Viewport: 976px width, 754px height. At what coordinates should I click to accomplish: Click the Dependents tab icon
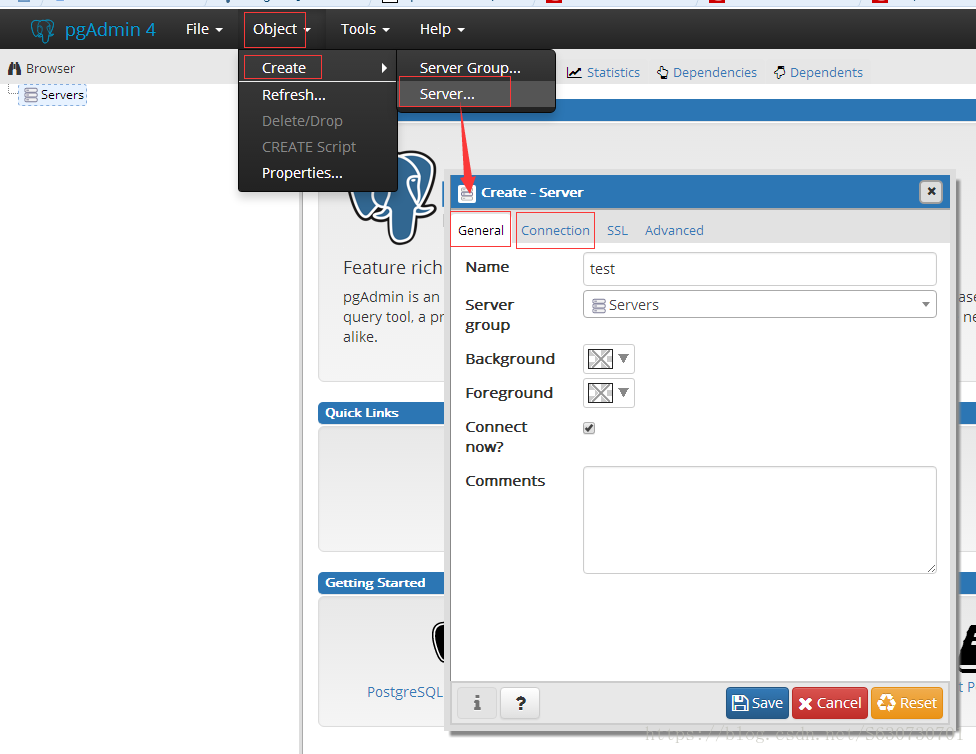779,73
